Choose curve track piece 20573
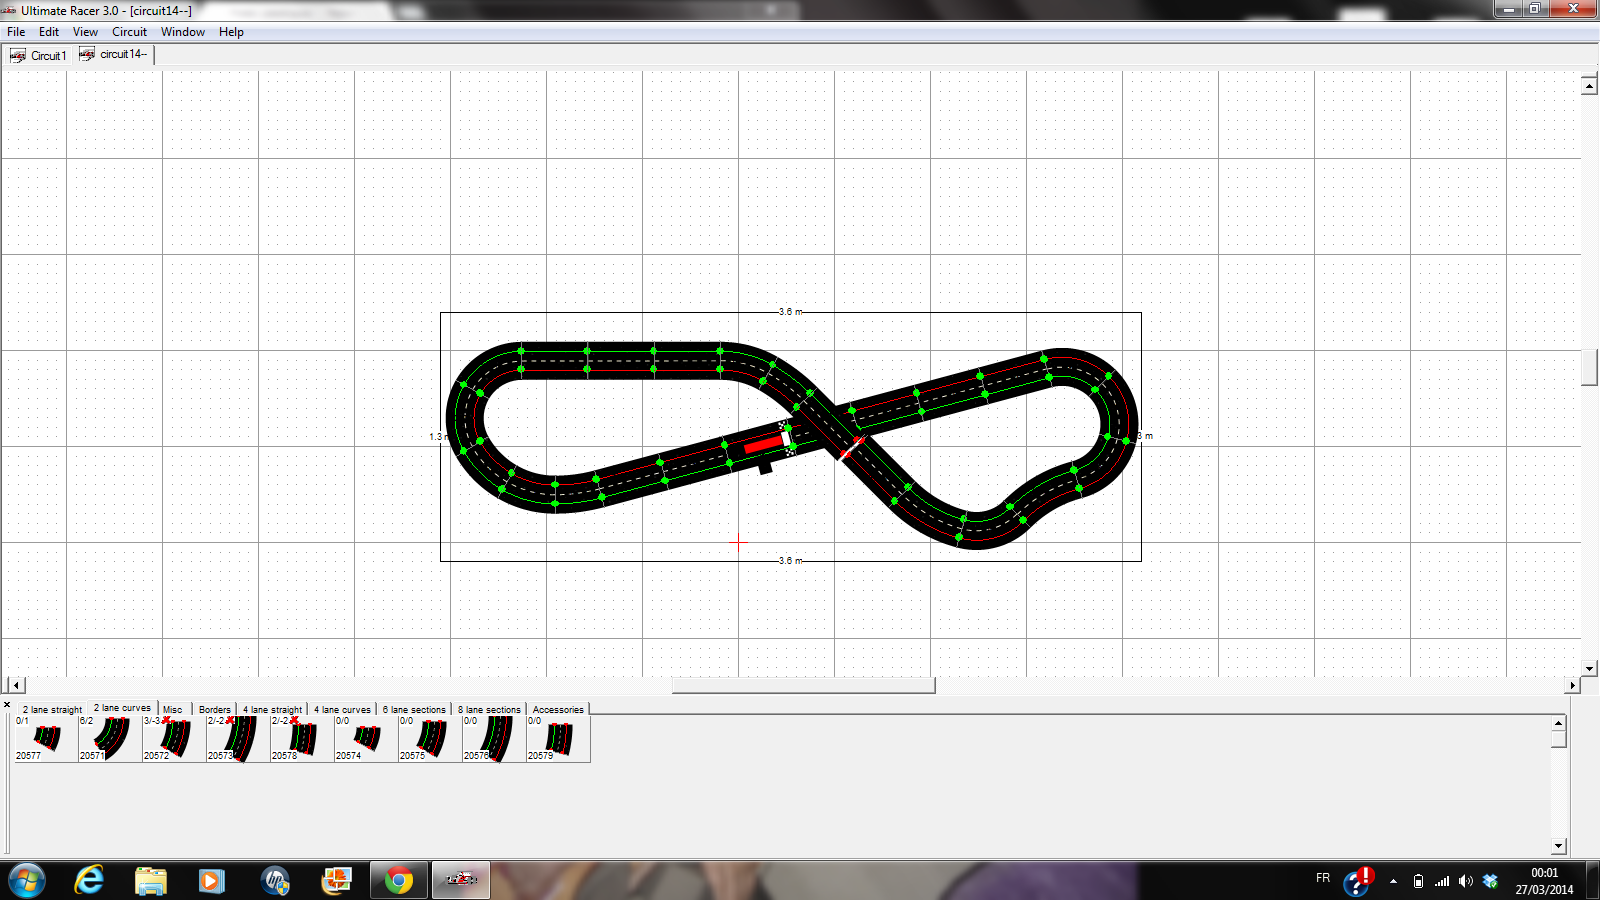This screenshot has height=900, width=1600. [238, 738]
